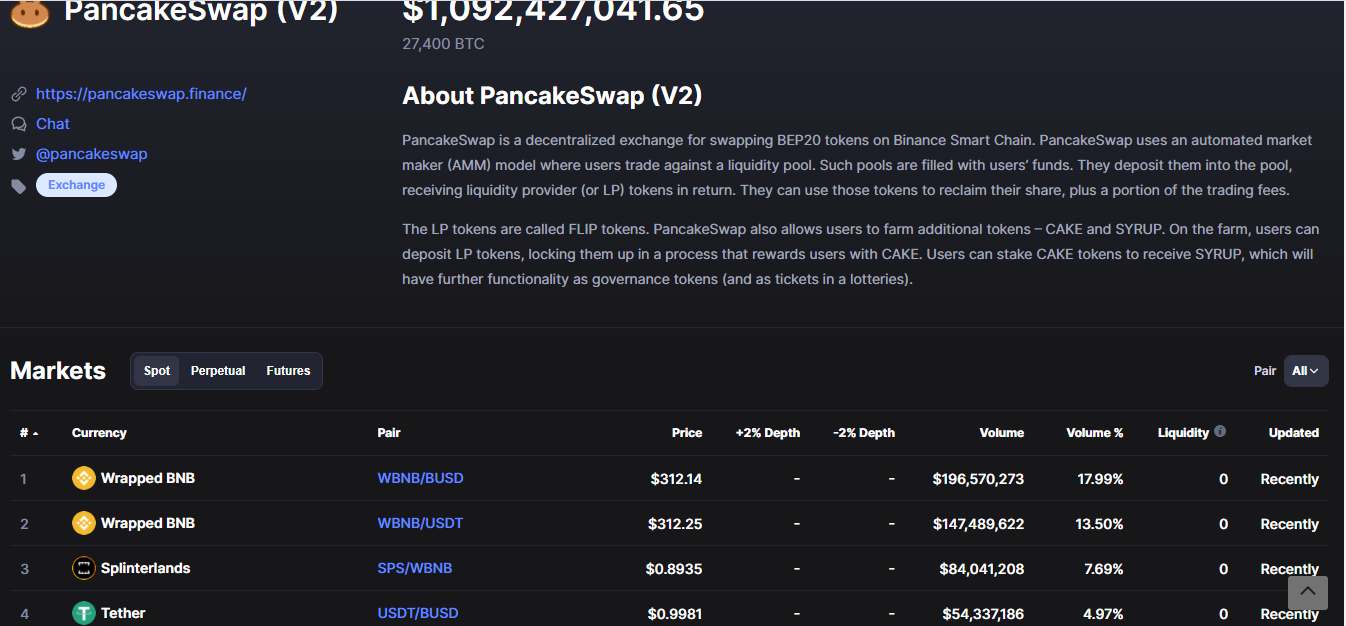Click the 7.69% volume percent cell
This screenshot has width=1346, height=626.
pos(1104,569)
